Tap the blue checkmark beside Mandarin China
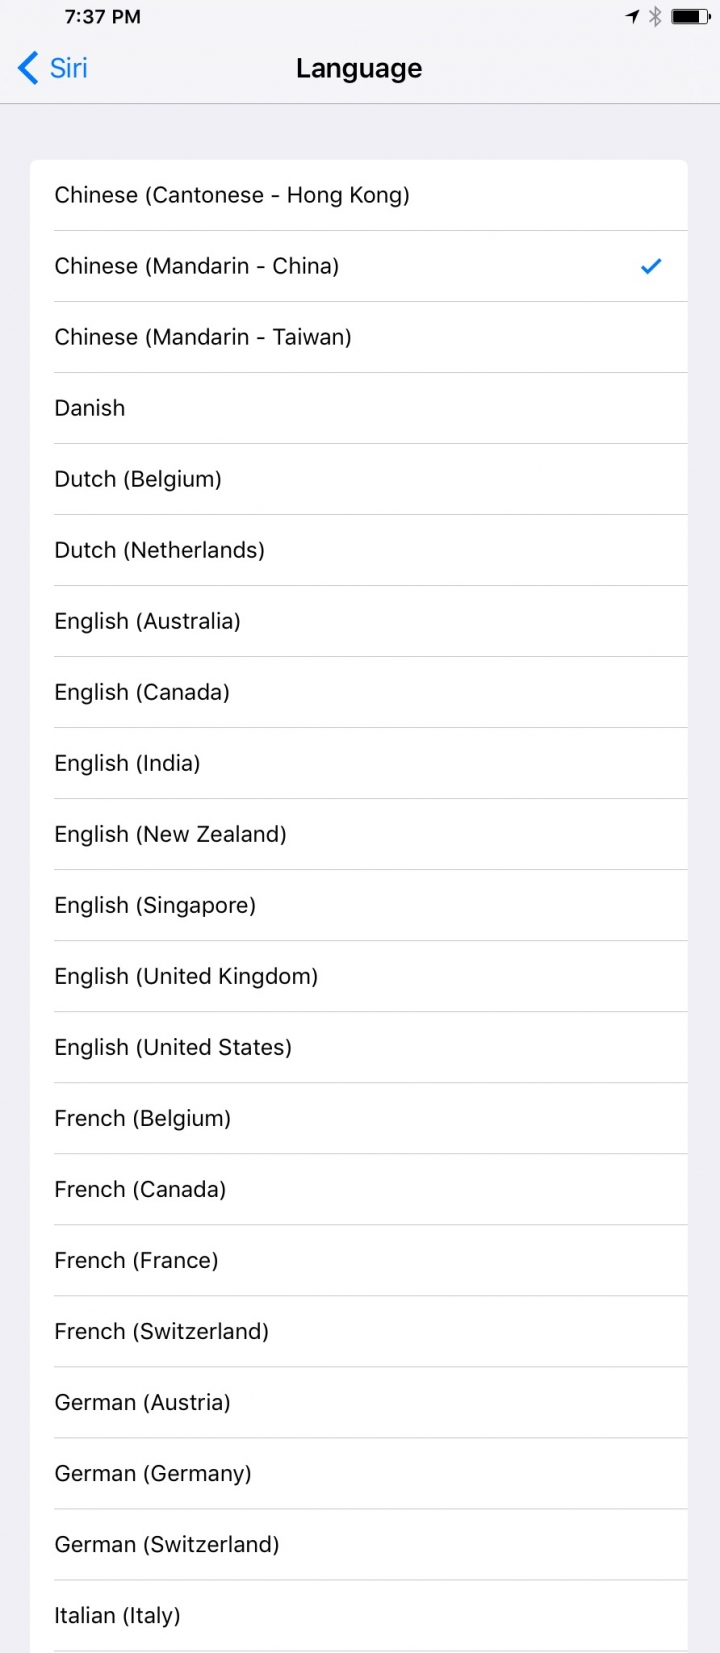Viewport: 720px width, 1653px height. coord(651,266)
